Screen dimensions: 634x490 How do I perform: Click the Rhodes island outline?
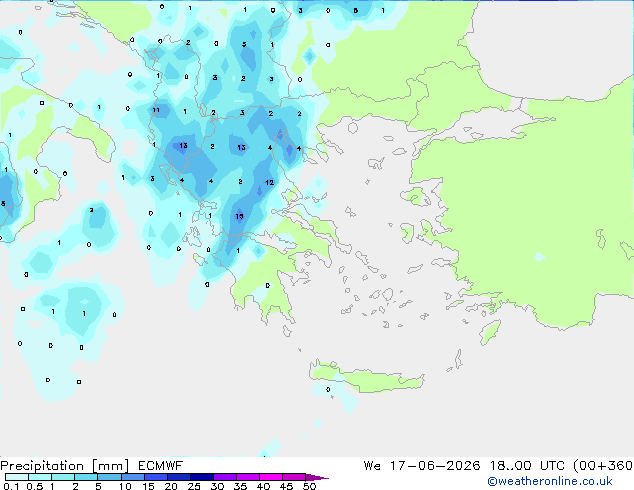point(490,332)
